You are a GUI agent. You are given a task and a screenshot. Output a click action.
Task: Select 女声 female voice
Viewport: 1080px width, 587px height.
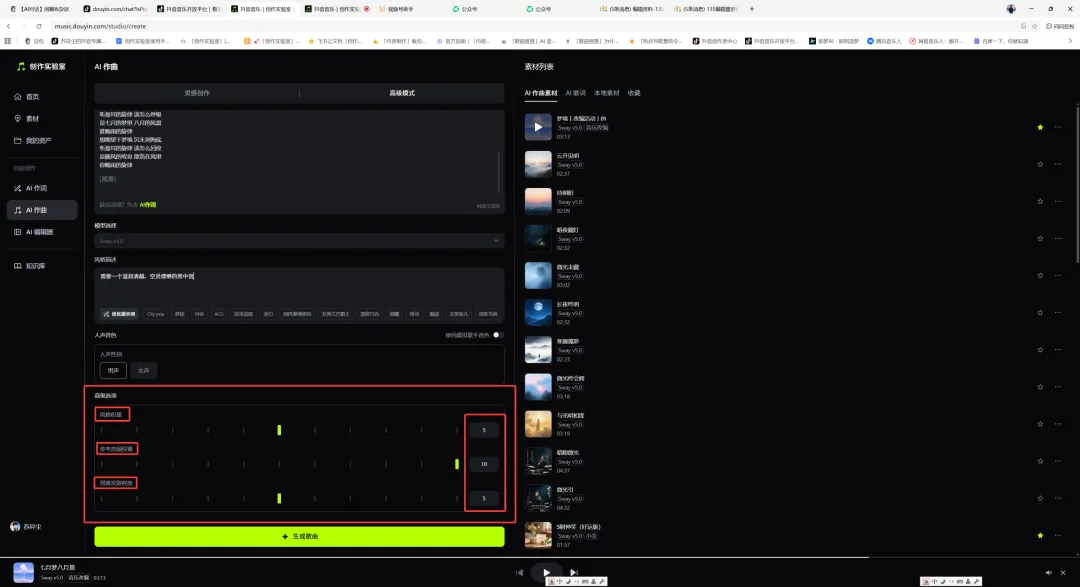(143, 371)
